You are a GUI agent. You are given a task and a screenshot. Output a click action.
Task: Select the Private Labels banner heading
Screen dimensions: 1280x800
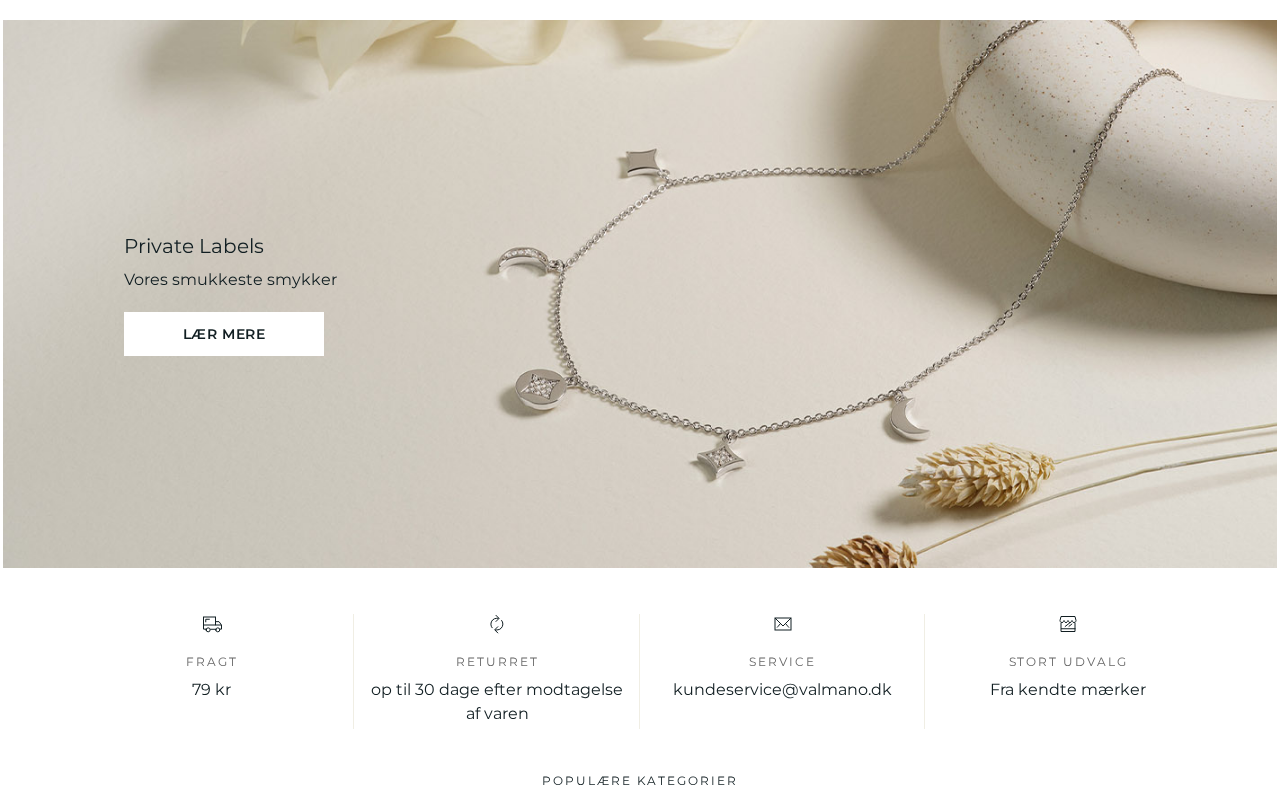[x=194, y=246]
